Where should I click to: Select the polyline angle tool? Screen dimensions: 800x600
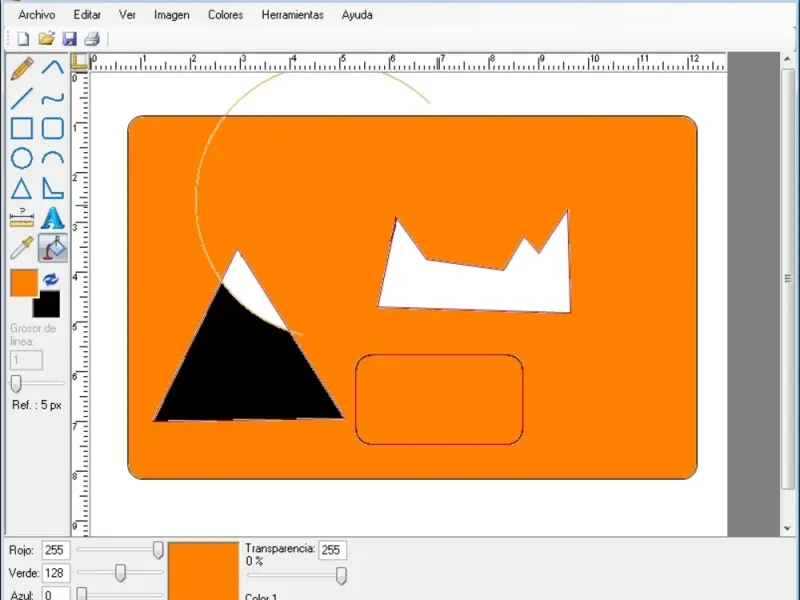coord(53,68)
